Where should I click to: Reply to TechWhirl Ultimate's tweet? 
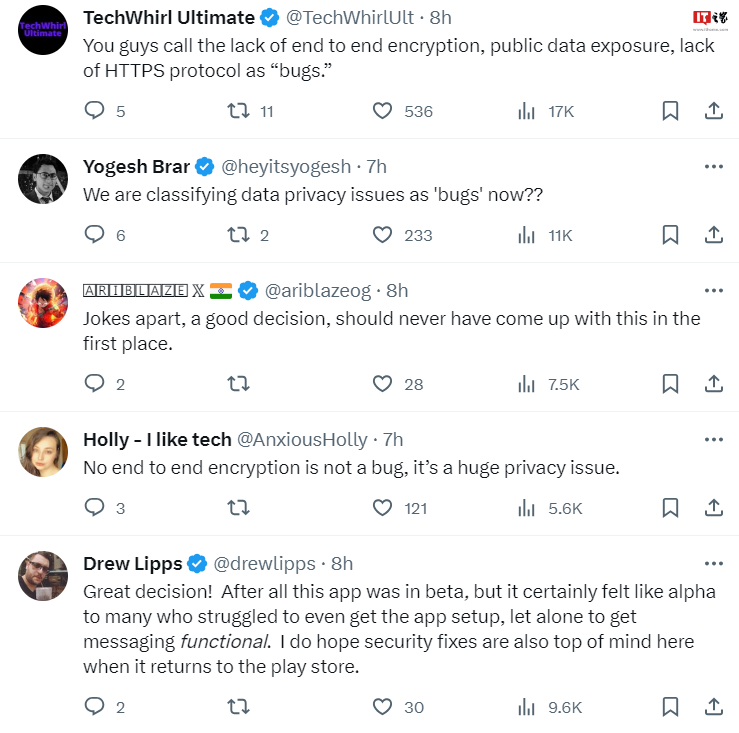[94, 111]
